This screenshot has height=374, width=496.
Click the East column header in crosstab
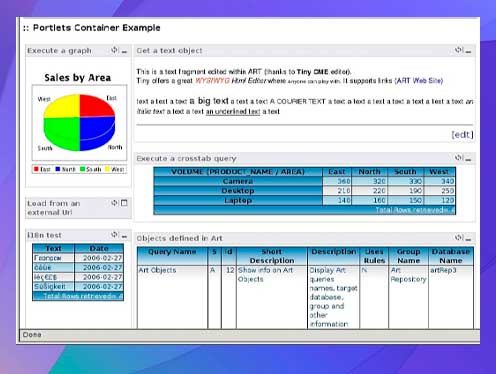pyautogui.click(x=337, y=172)
